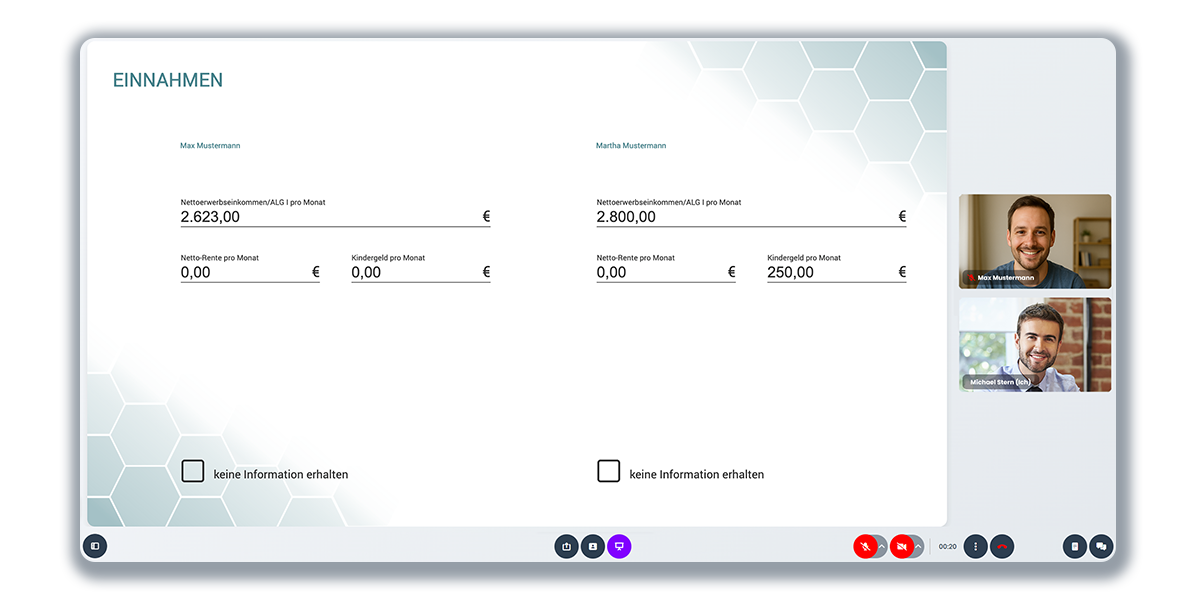This screenshot has height=600, width=1200.
Task: Check Max's 'keine Information erhalten' box
Action: click(x=193, y=472)
